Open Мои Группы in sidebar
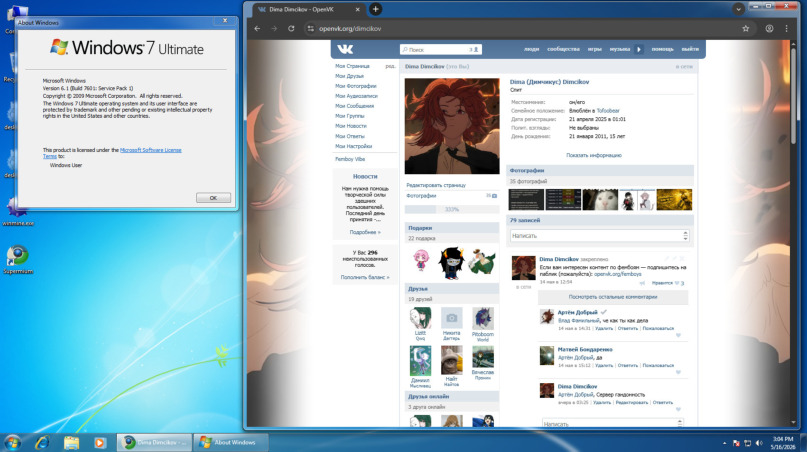807x452 pixels. click(349, 116)
